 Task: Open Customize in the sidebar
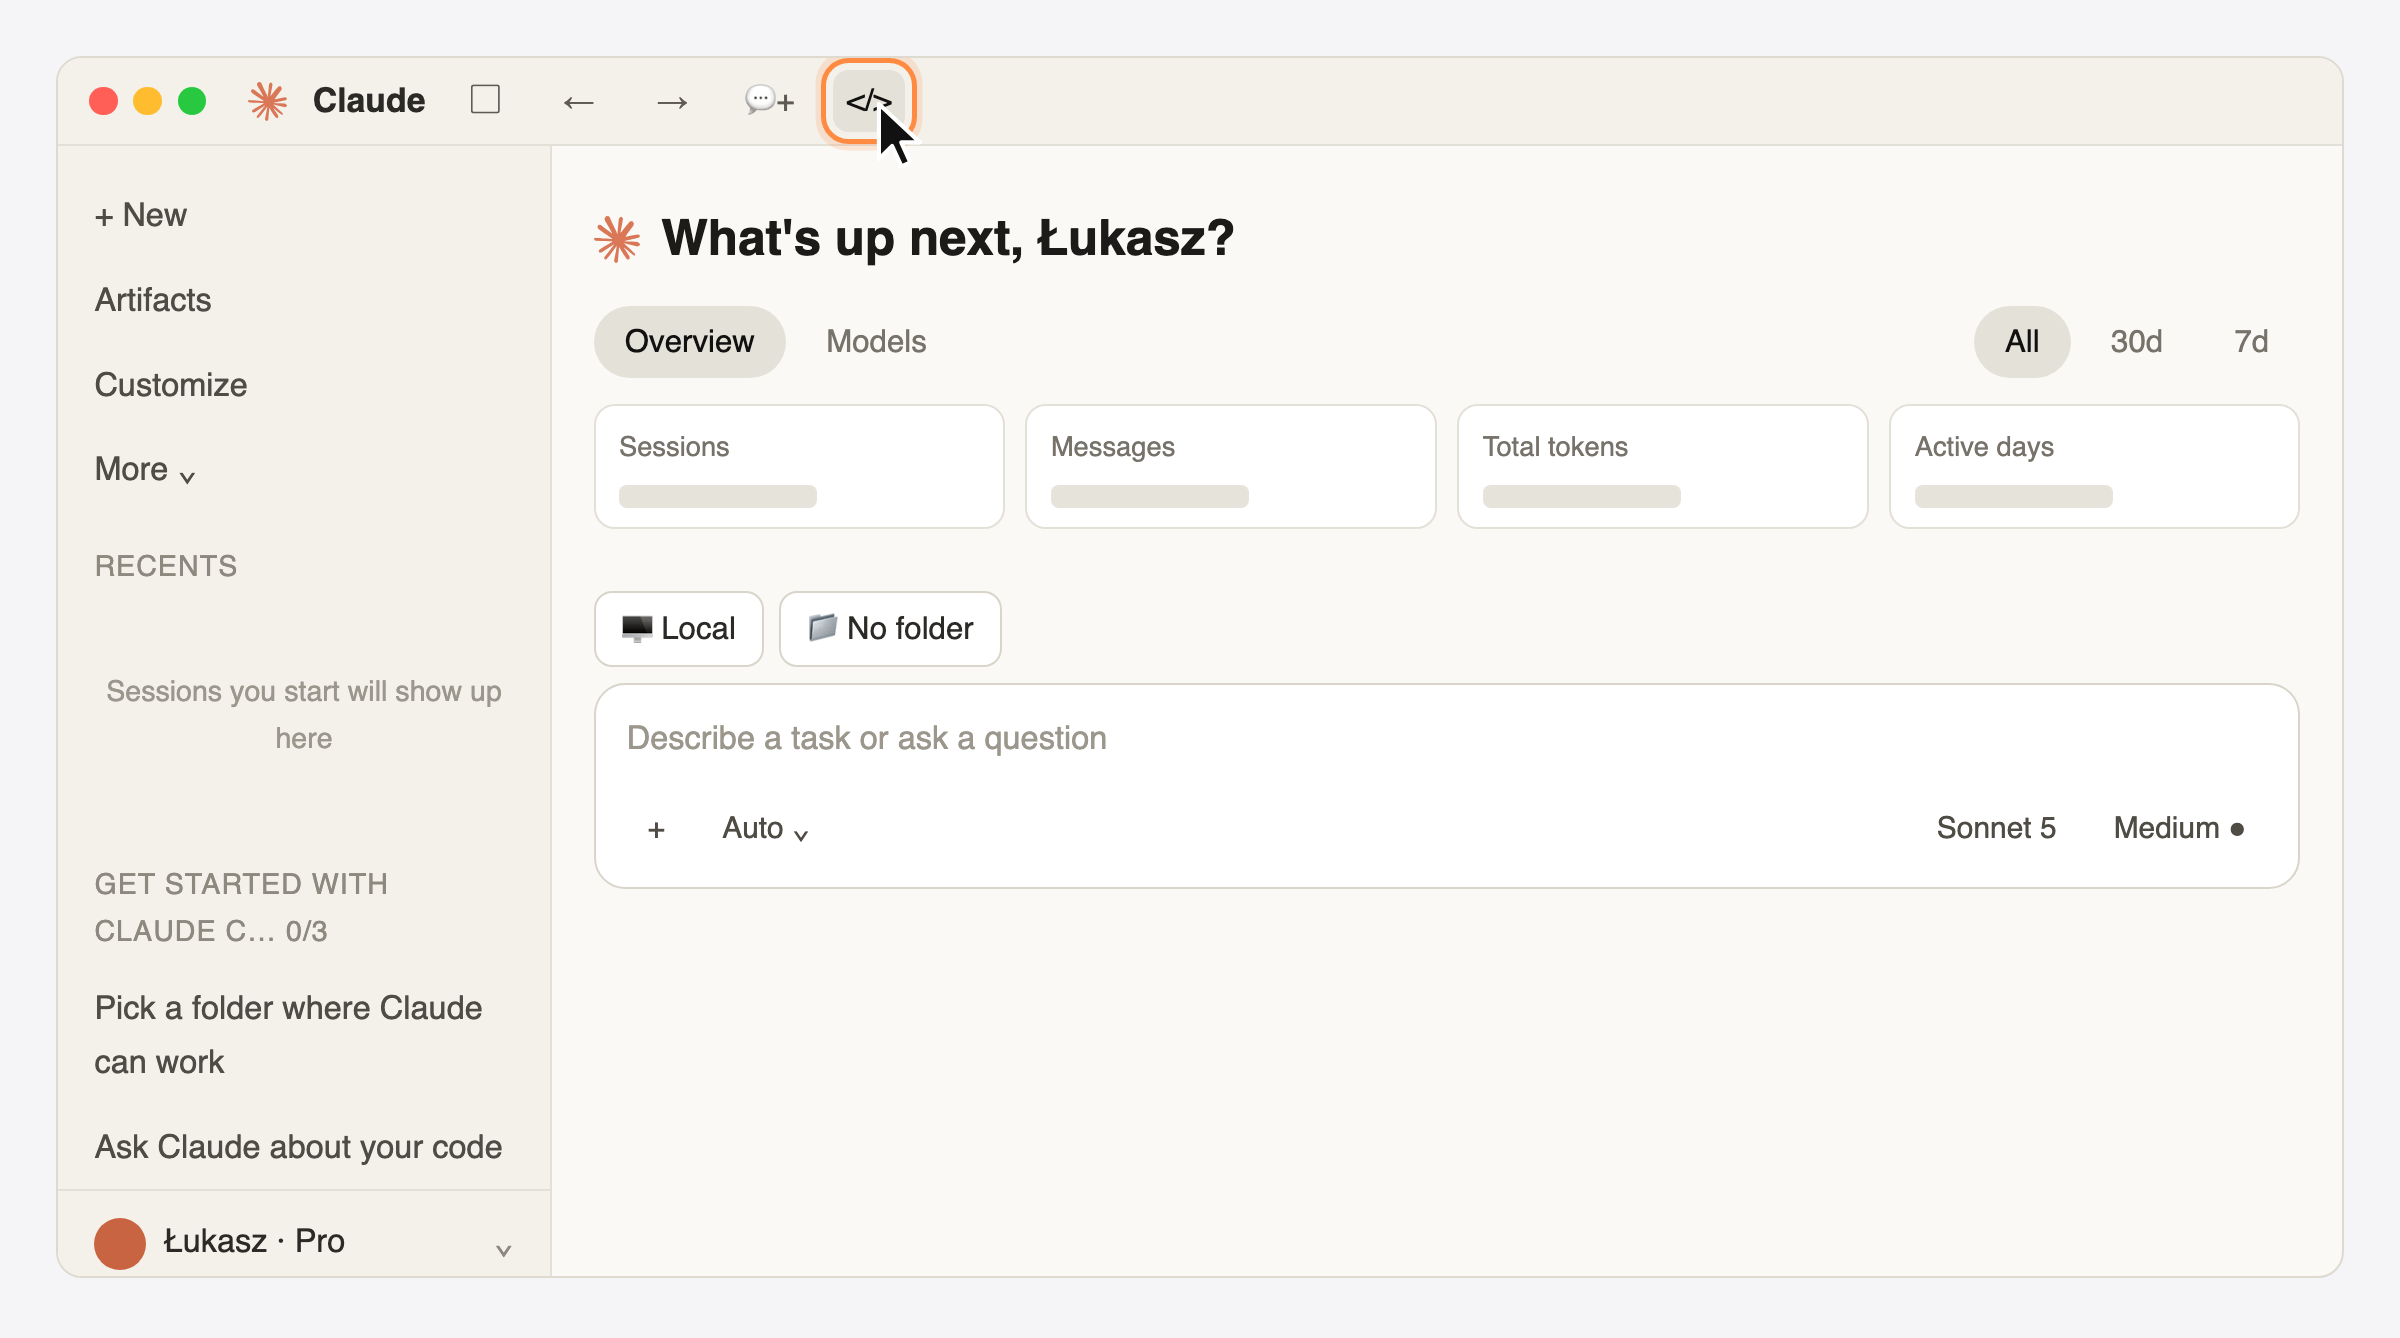click(171, 385)
